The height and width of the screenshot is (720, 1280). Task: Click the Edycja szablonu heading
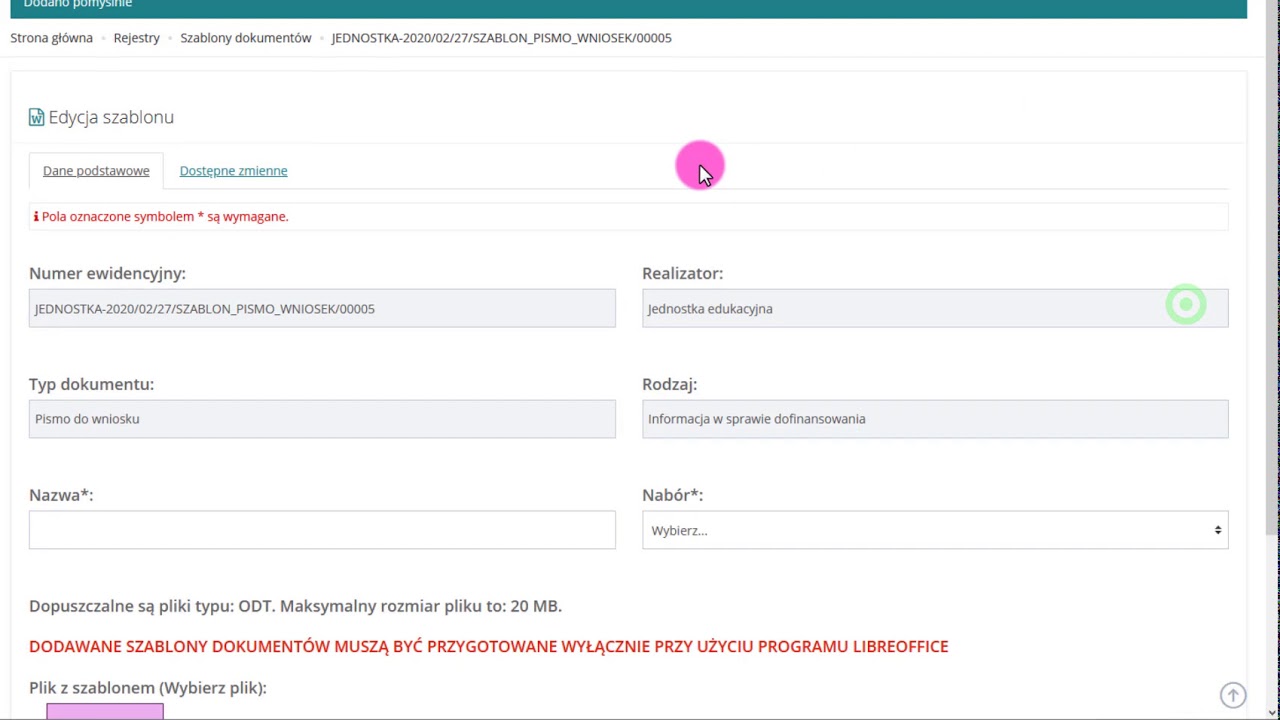(111, 117)
